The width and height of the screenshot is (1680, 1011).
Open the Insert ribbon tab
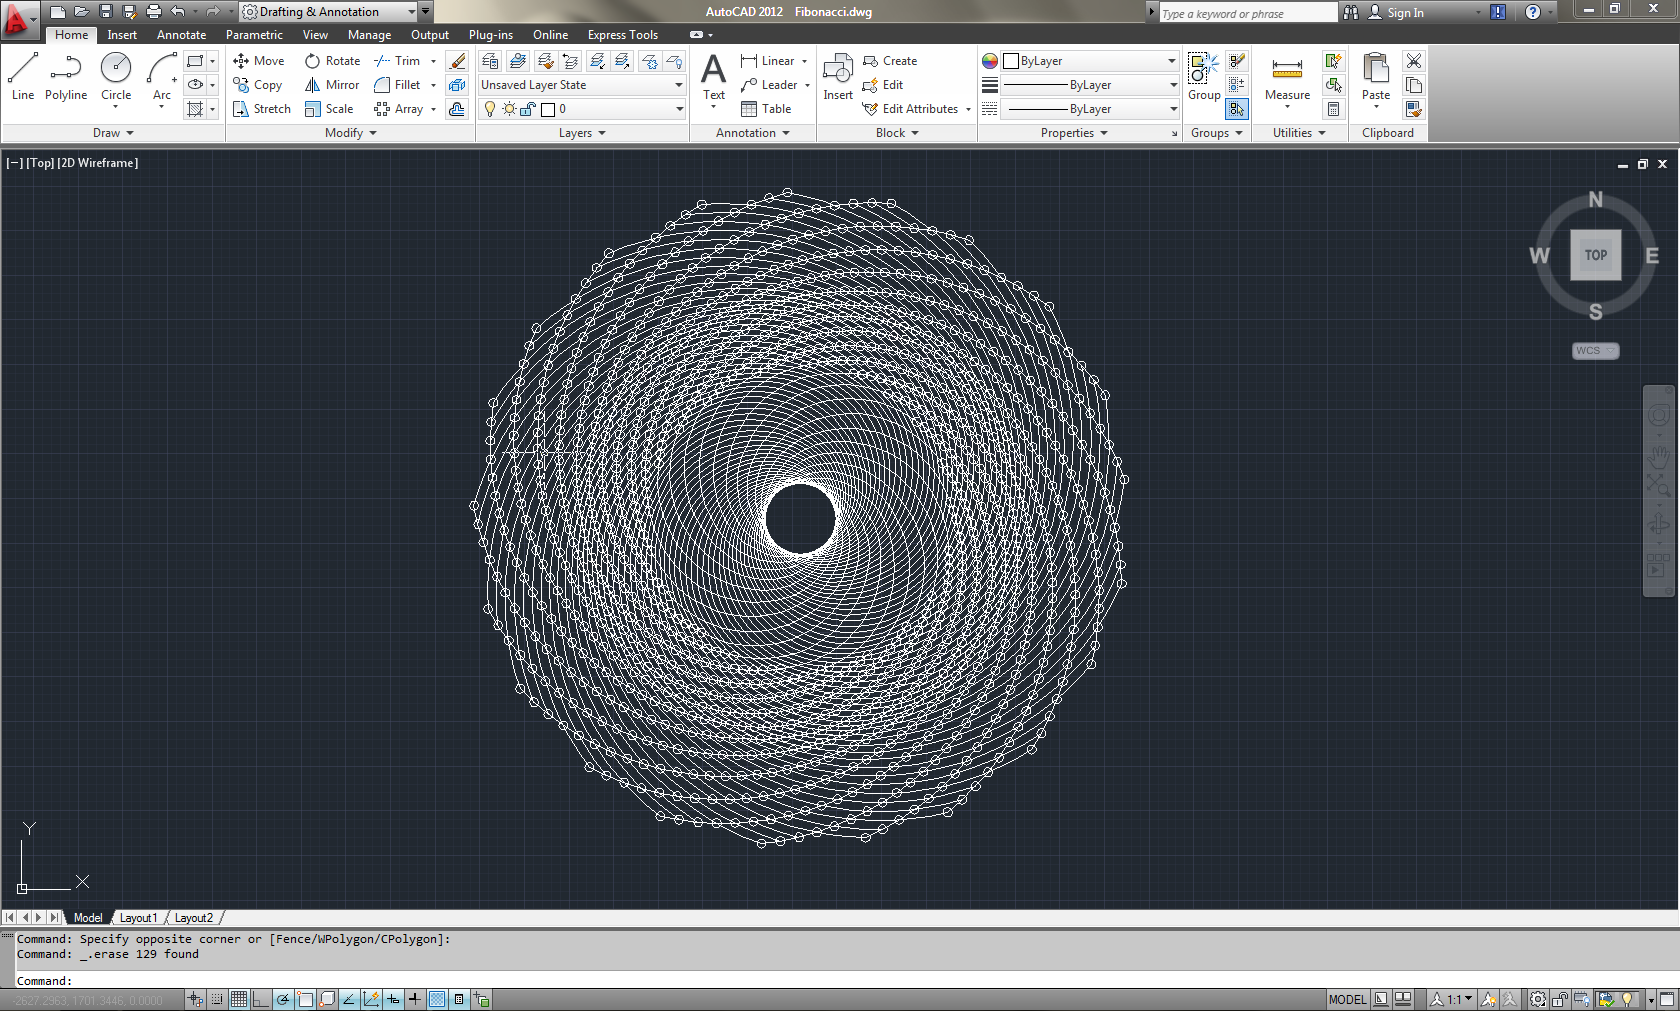[122, 35]
